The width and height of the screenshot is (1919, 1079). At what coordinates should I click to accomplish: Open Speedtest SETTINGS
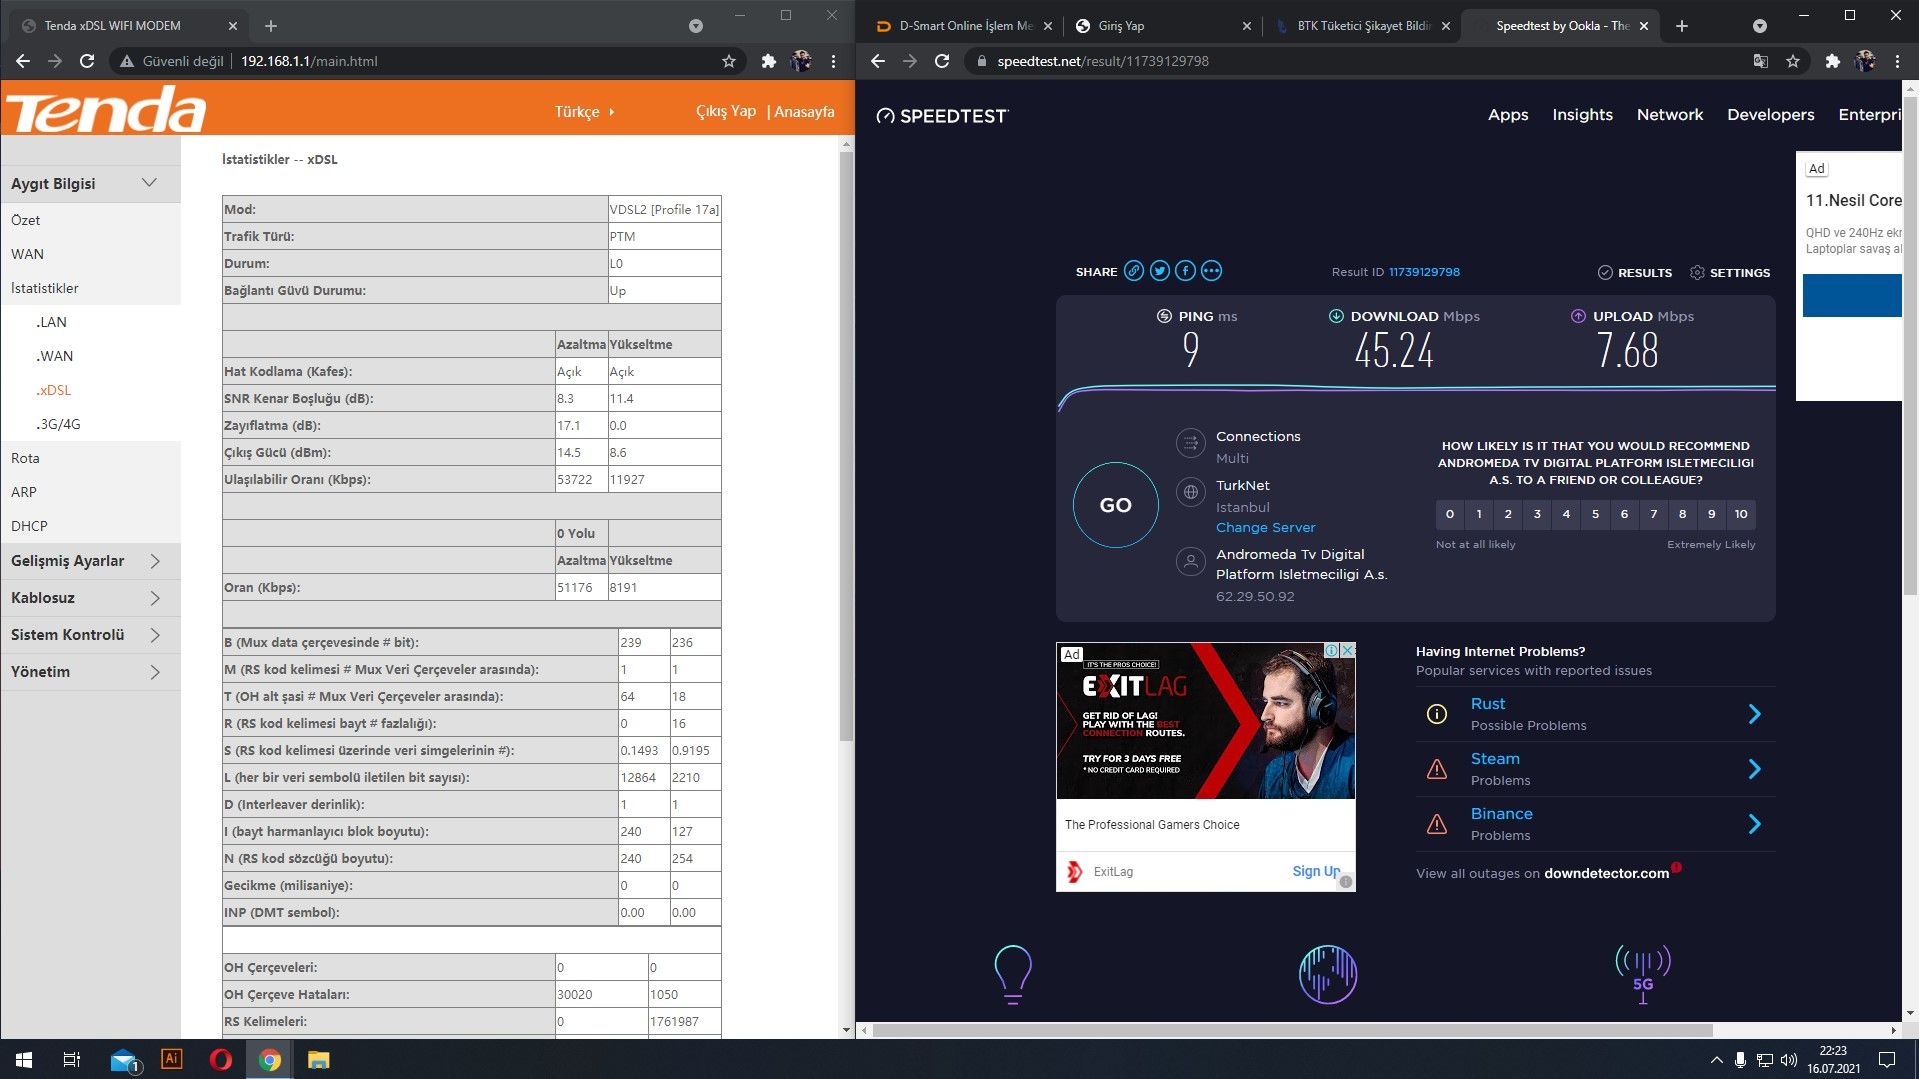tap(1729, 272)
